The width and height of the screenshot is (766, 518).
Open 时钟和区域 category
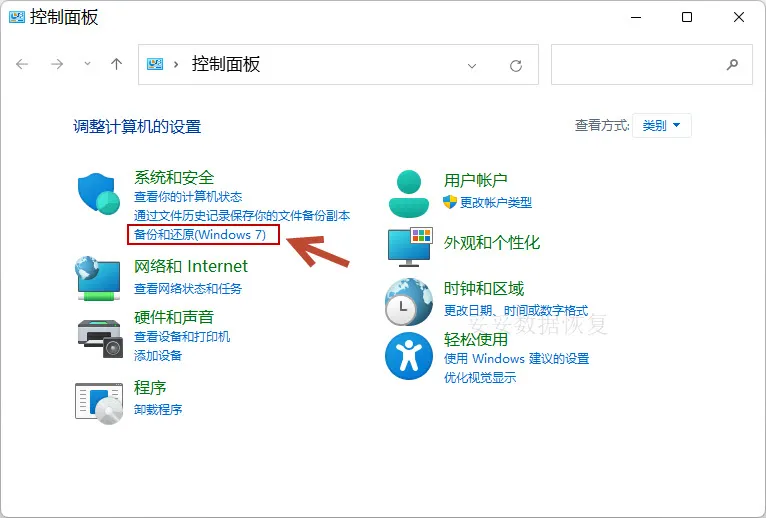(484, 288)
